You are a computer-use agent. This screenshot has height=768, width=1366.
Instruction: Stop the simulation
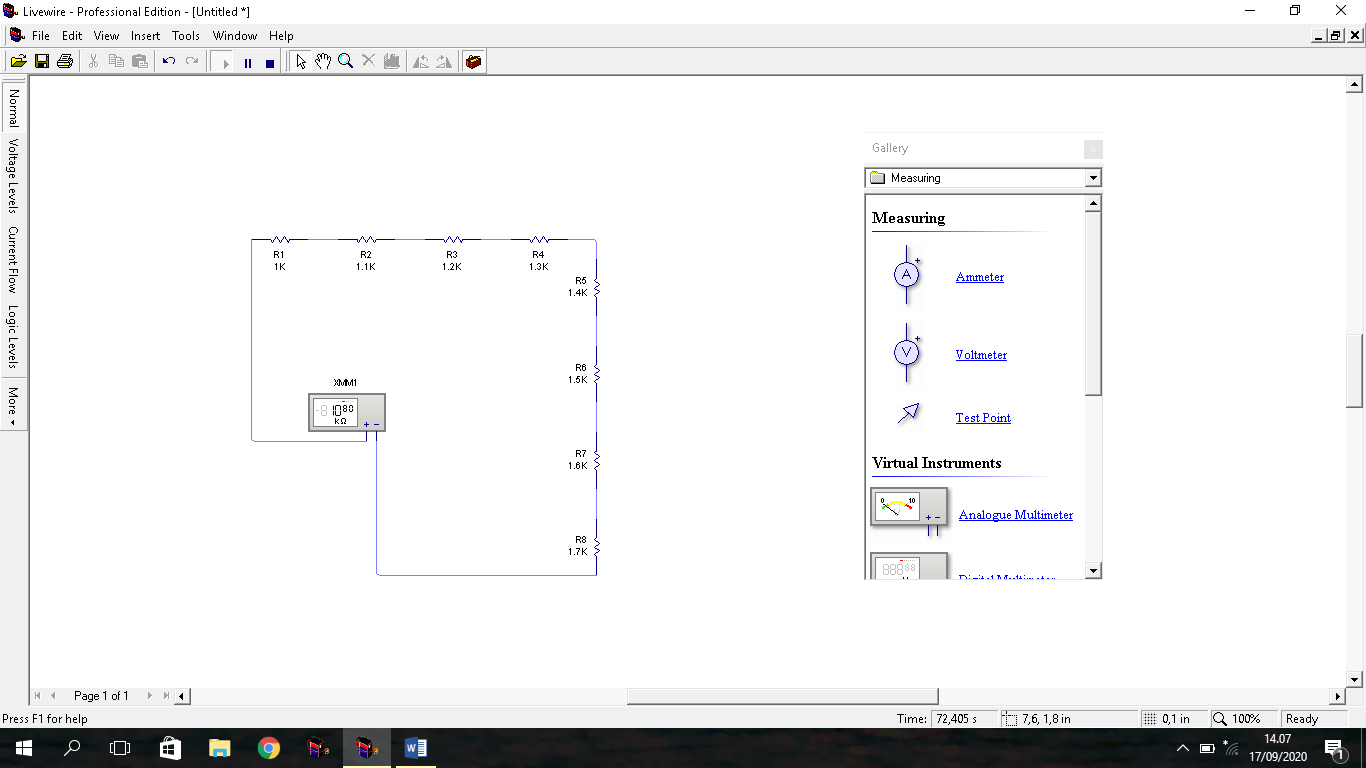[270, 62]
